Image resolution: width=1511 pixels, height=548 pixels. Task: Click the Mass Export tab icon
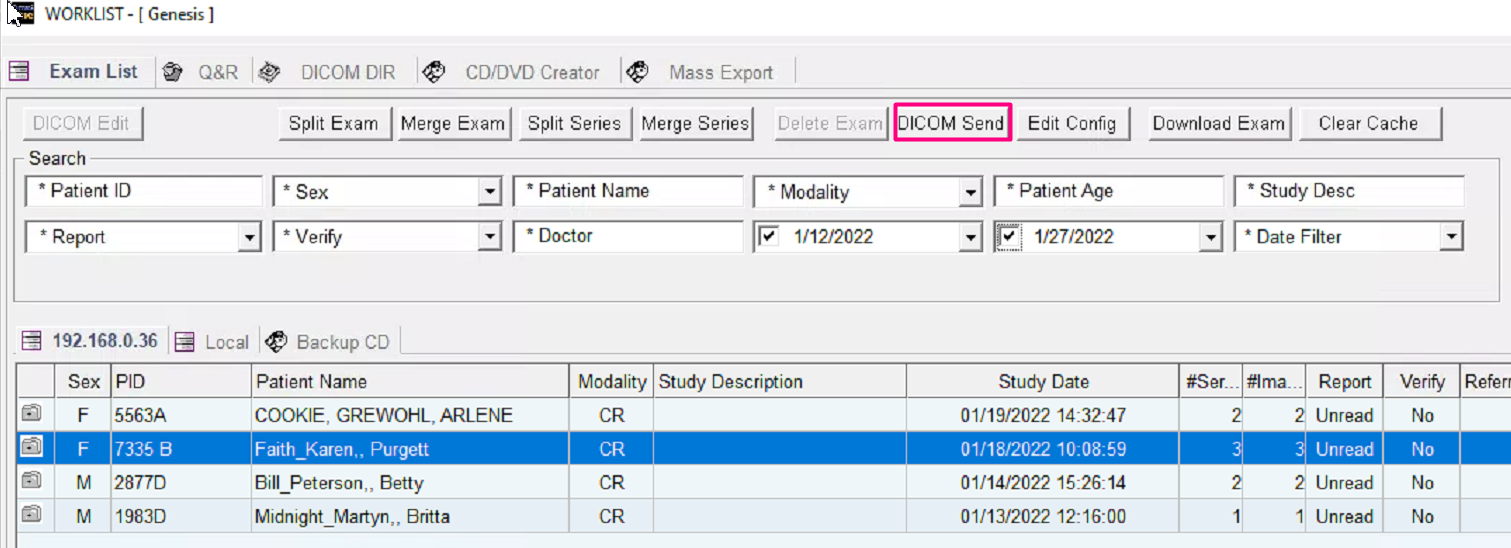(x=638, y=72)
